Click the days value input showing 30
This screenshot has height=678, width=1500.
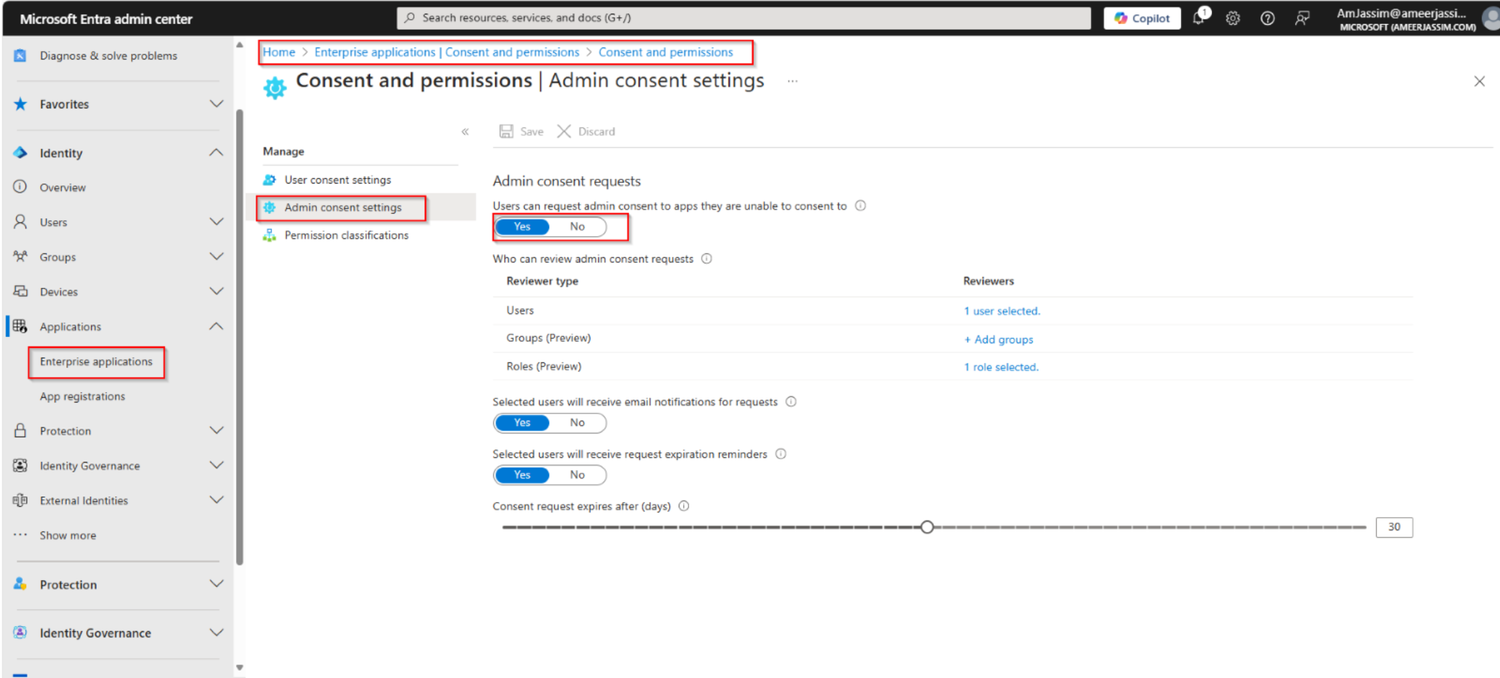[x=1393, y=526]
